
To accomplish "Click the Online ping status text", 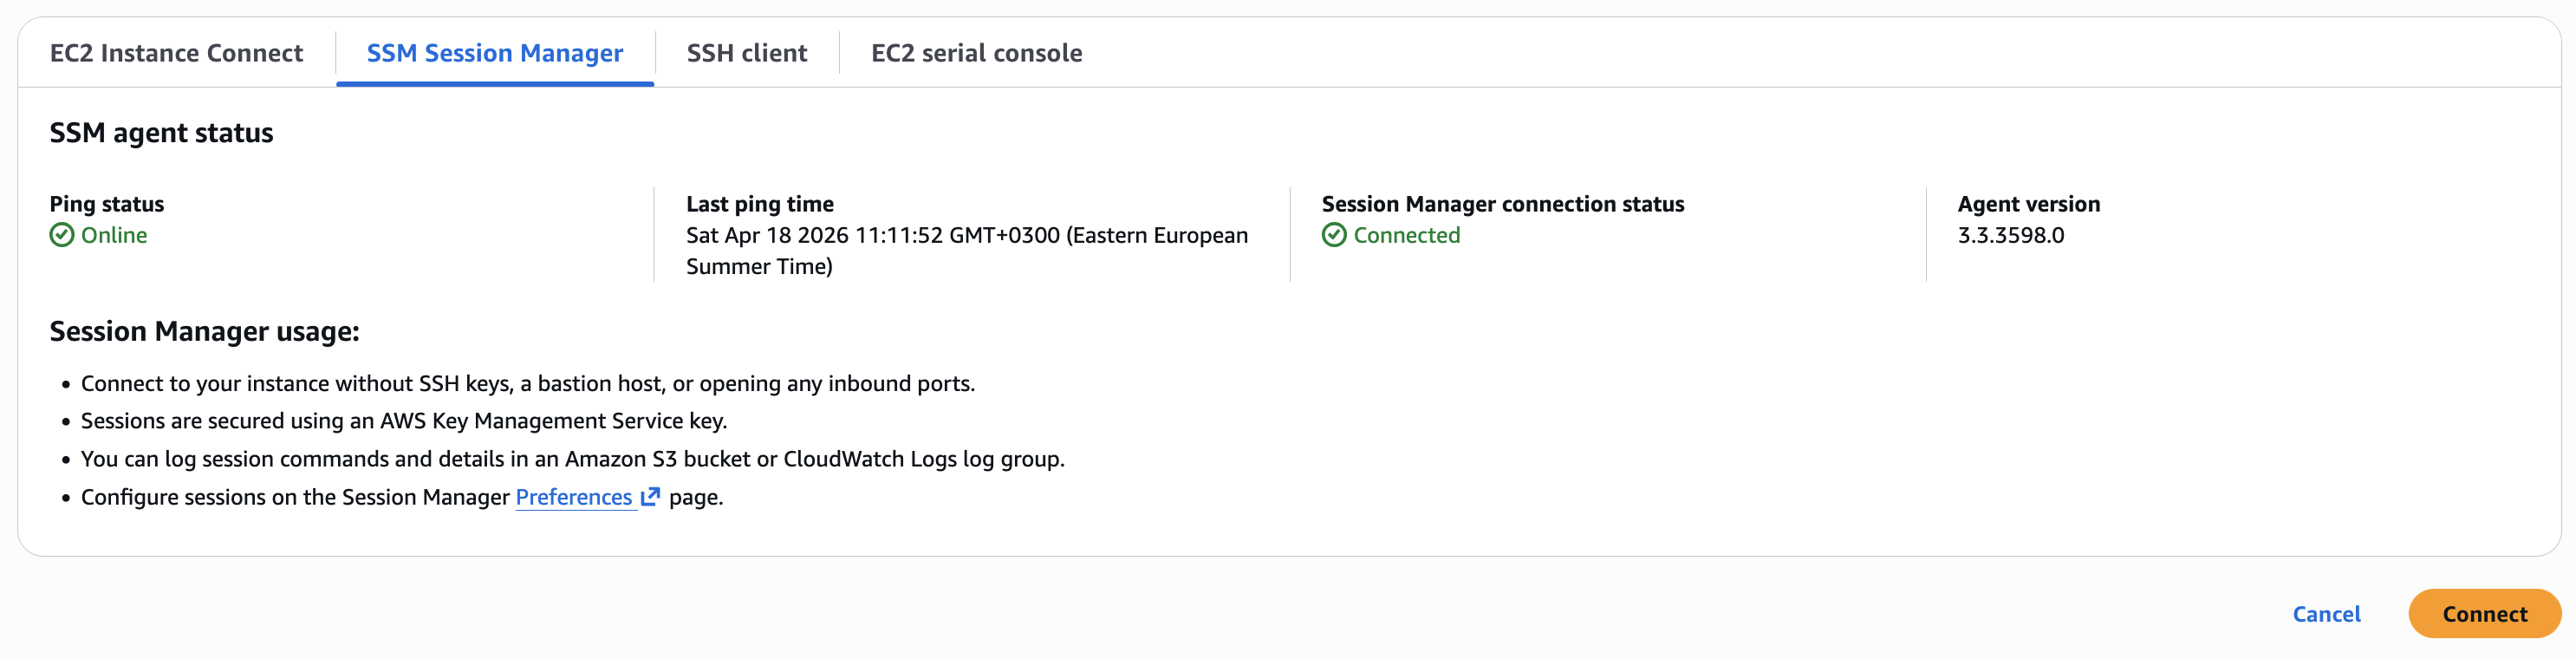I will coord(114,235).
